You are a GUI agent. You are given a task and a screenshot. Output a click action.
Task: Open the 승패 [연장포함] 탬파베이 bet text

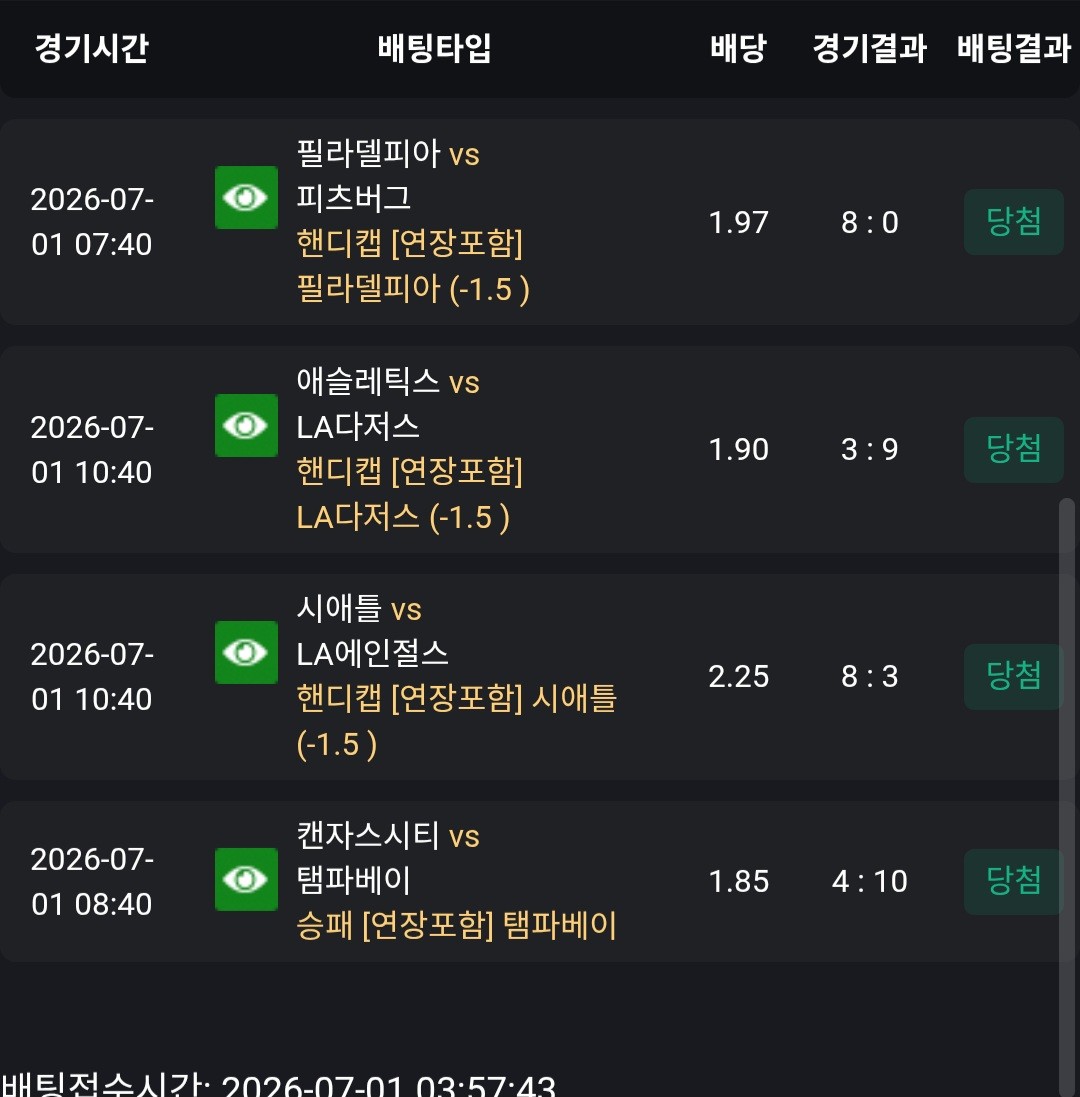tap(456, 925)
